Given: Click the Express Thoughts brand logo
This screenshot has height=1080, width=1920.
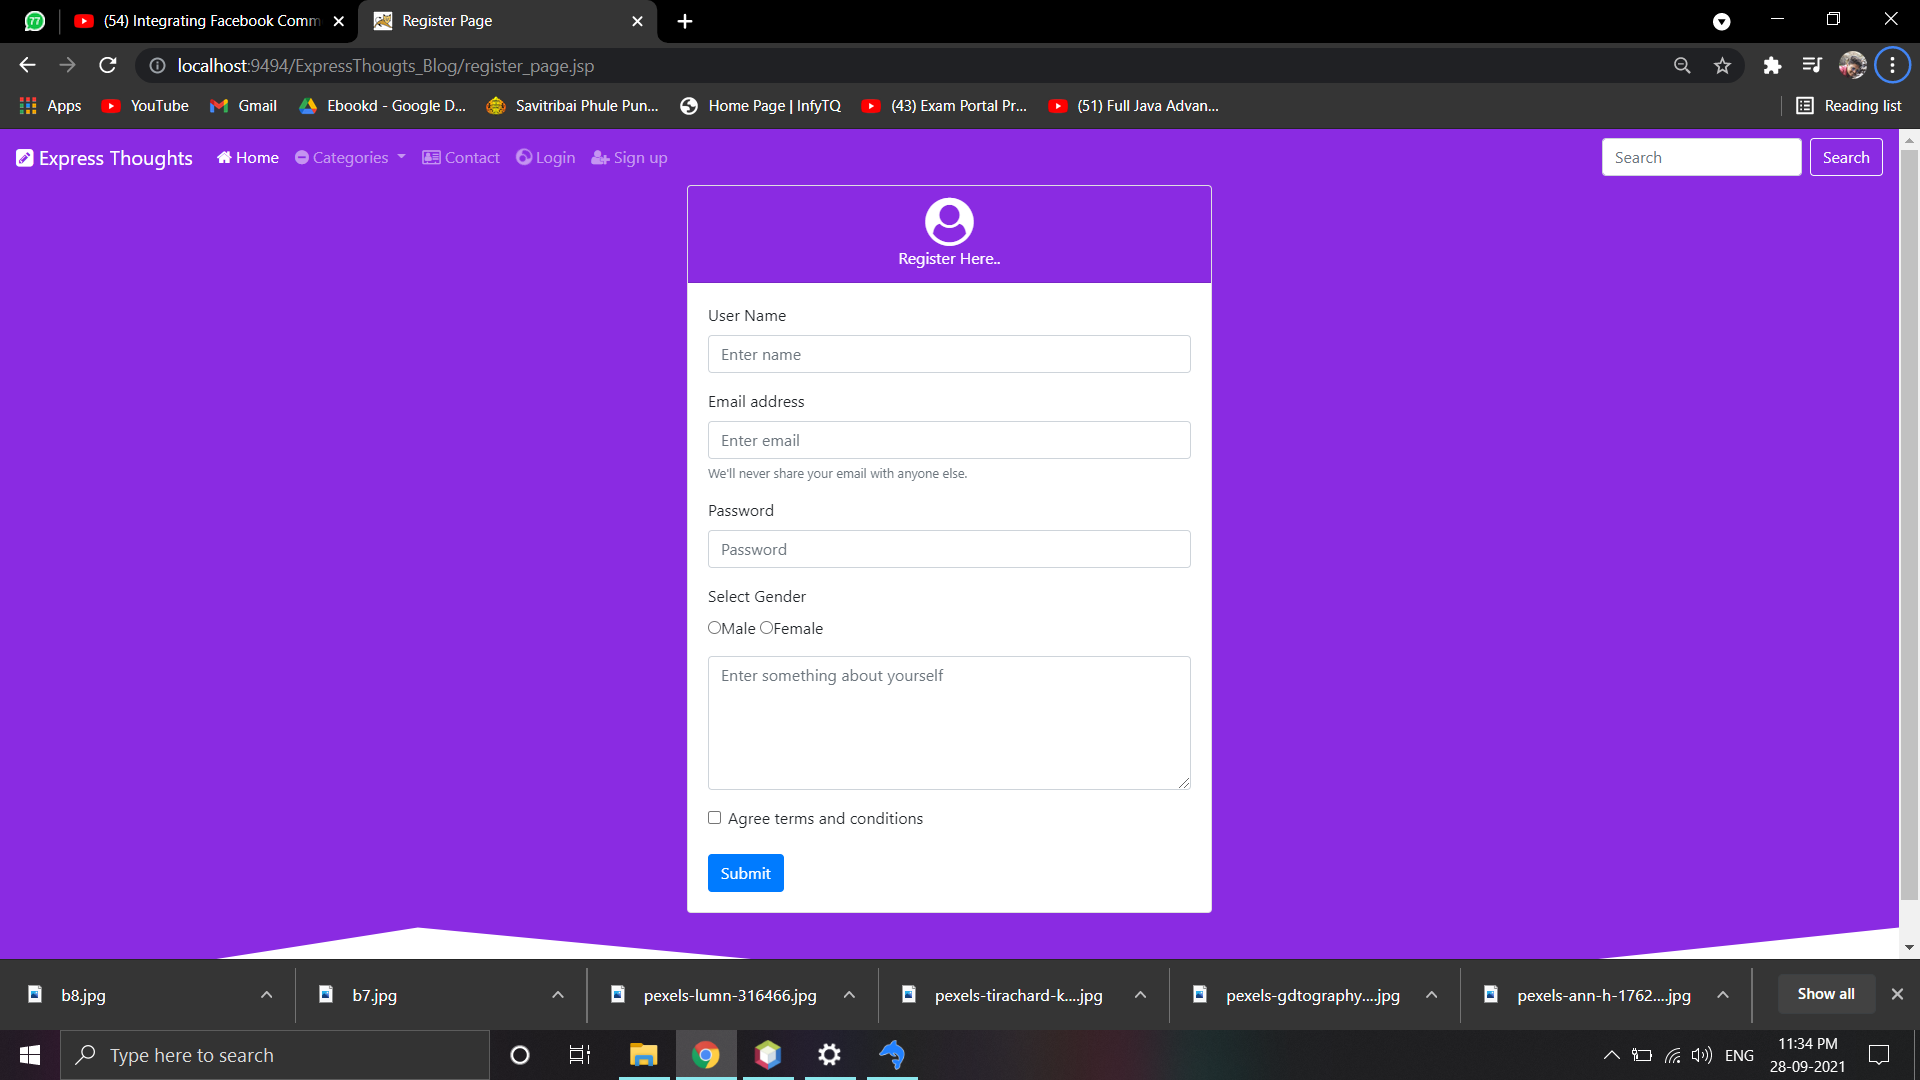Looking at the screenshot, I should pos(104,158).
